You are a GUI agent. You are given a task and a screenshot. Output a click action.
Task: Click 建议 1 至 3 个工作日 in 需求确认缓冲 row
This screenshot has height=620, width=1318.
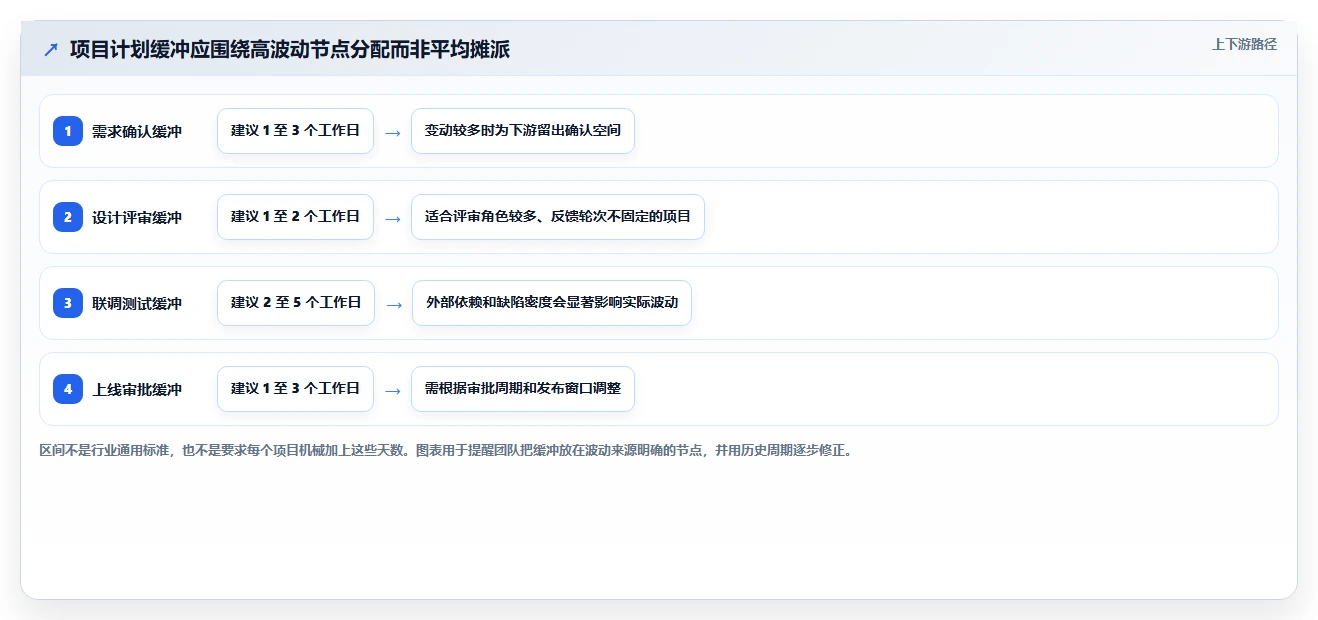[x=295, y=131]
